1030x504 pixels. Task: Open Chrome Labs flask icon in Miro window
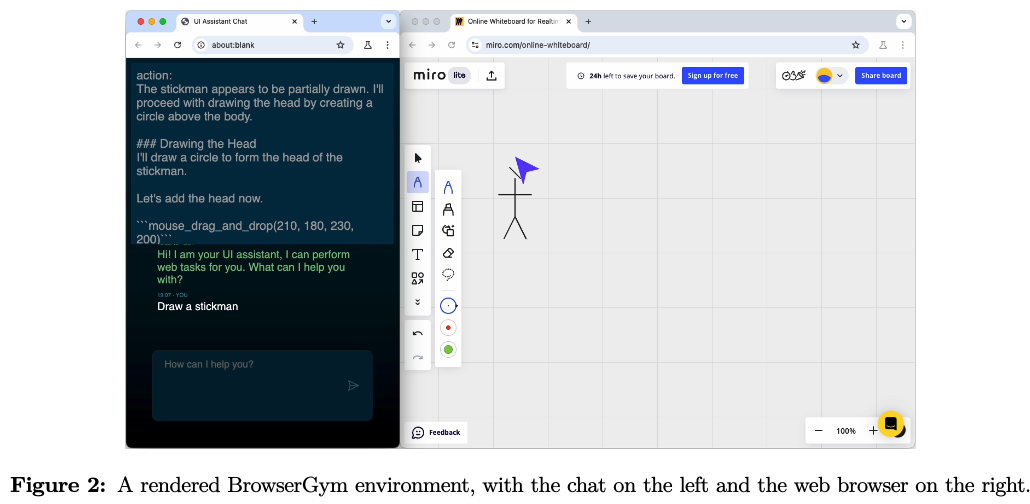coord(884,45)
